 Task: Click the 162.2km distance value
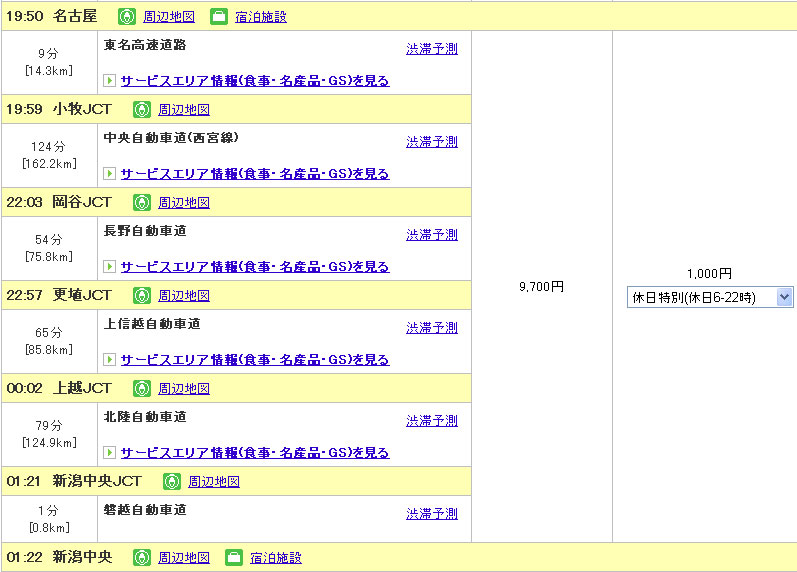[49, 164]
